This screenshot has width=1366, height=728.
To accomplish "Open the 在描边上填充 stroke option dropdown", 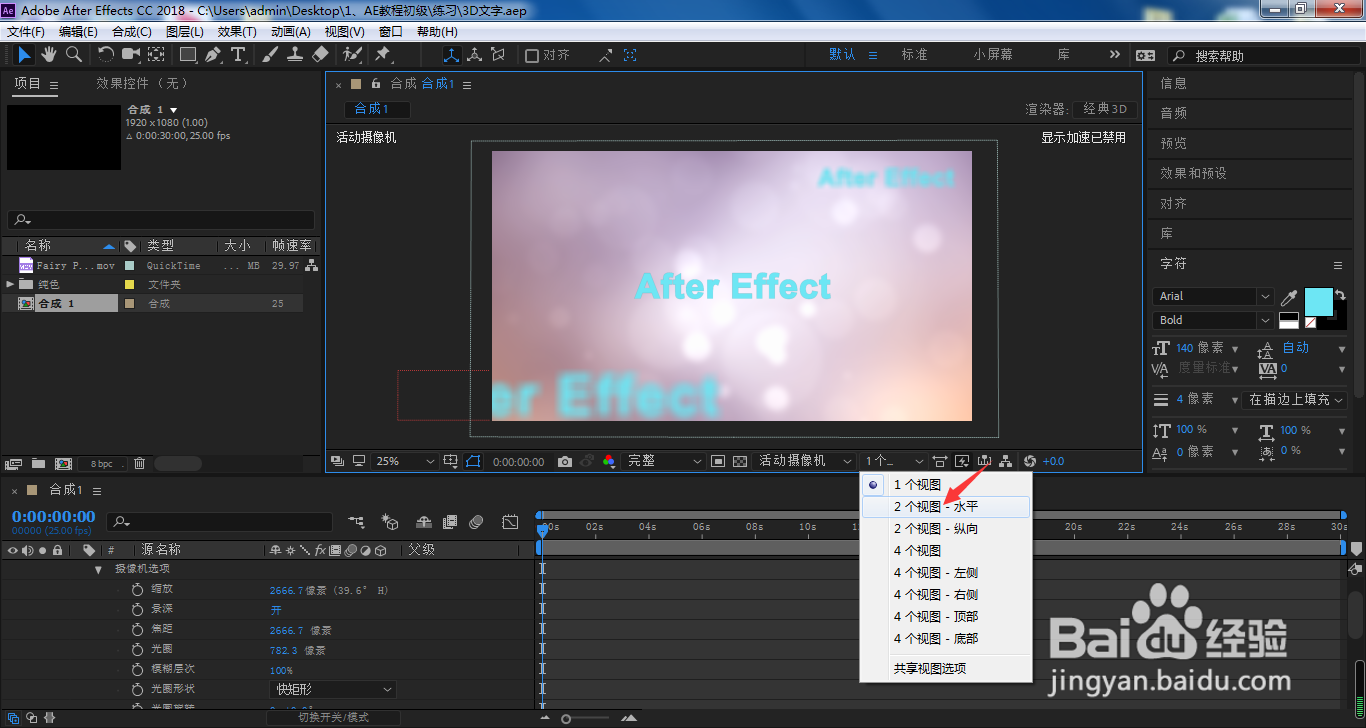I will coord(1296,399).
